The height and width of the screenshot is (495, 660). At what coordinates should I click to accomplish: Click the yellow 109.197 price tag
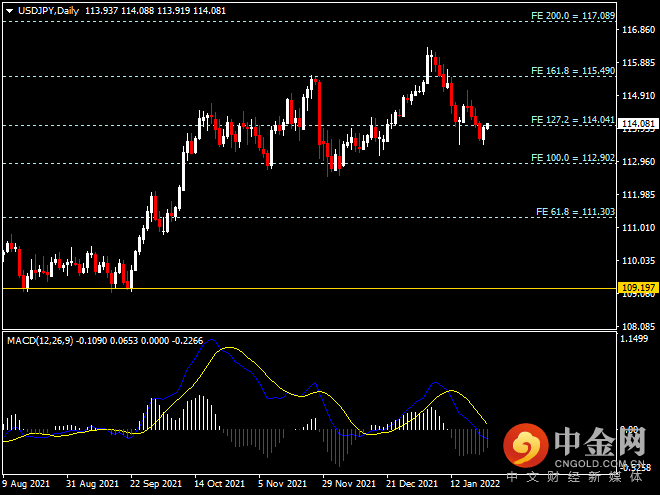click(x=638, y=287)
